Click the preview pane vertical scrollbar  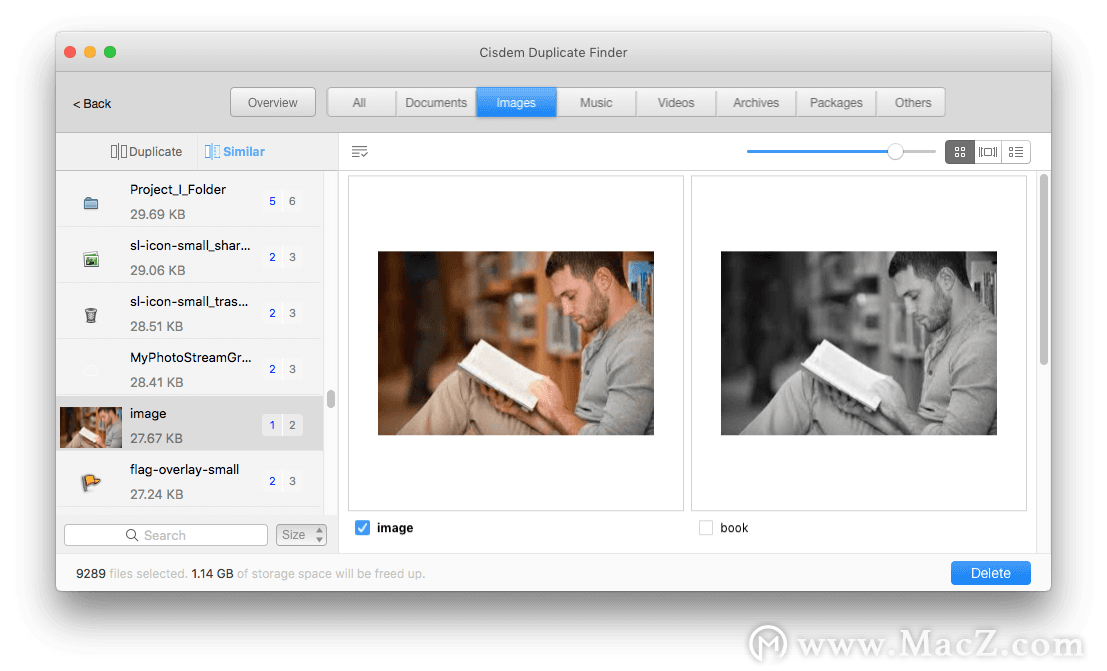click(1043, 270)
